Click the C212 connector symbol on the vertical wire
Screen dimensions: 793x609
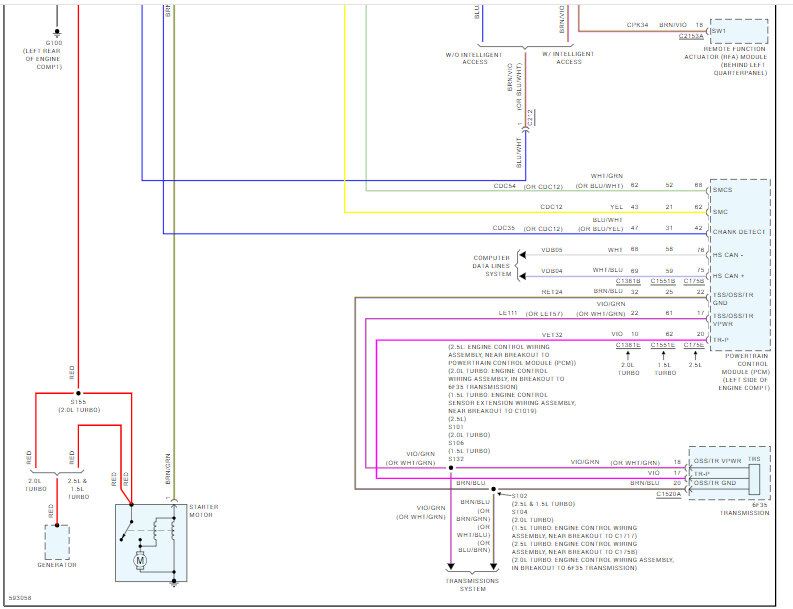pos(525,130)
